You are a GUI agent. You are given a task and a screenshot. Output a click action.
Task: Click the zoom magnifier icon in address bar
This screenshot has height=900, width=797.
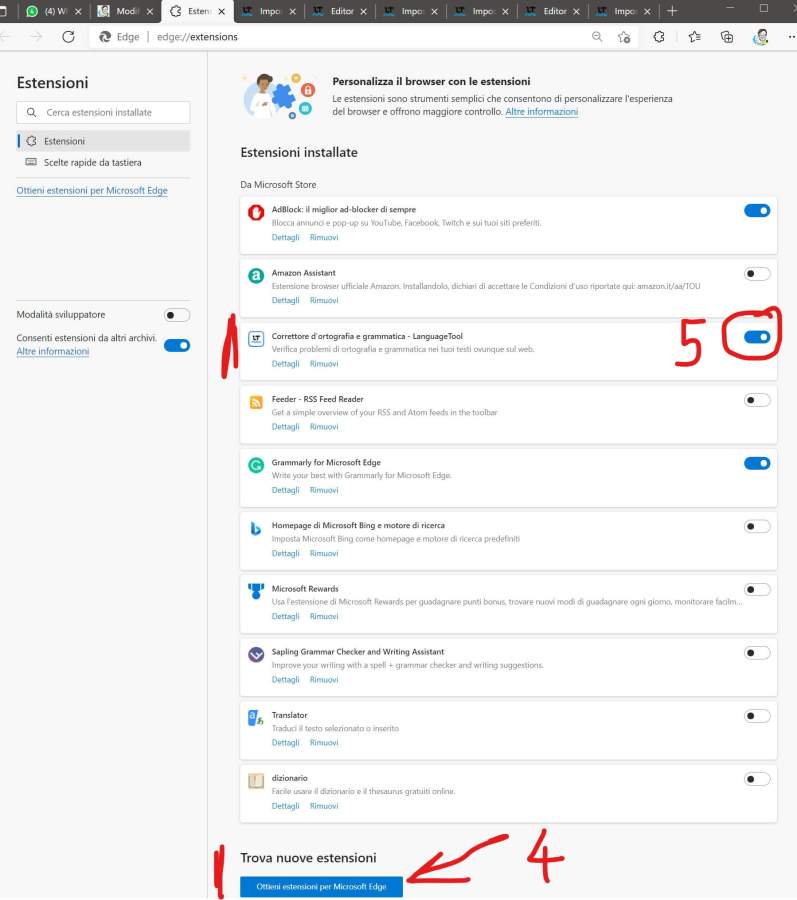[x=597, y=37]
